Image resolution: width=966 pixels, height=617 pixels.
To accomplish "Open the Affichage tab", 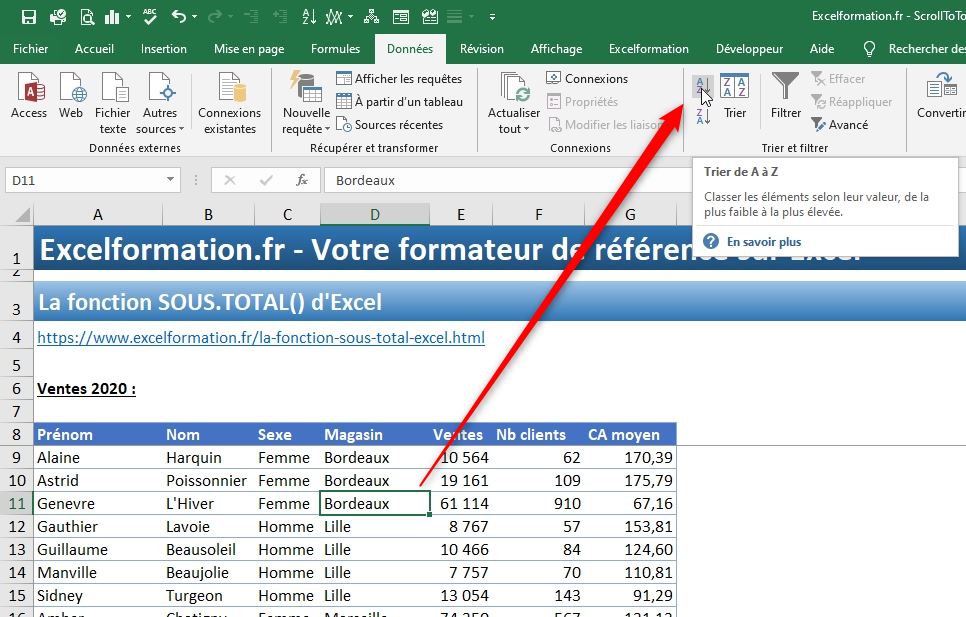I will [x=556, y=49].
